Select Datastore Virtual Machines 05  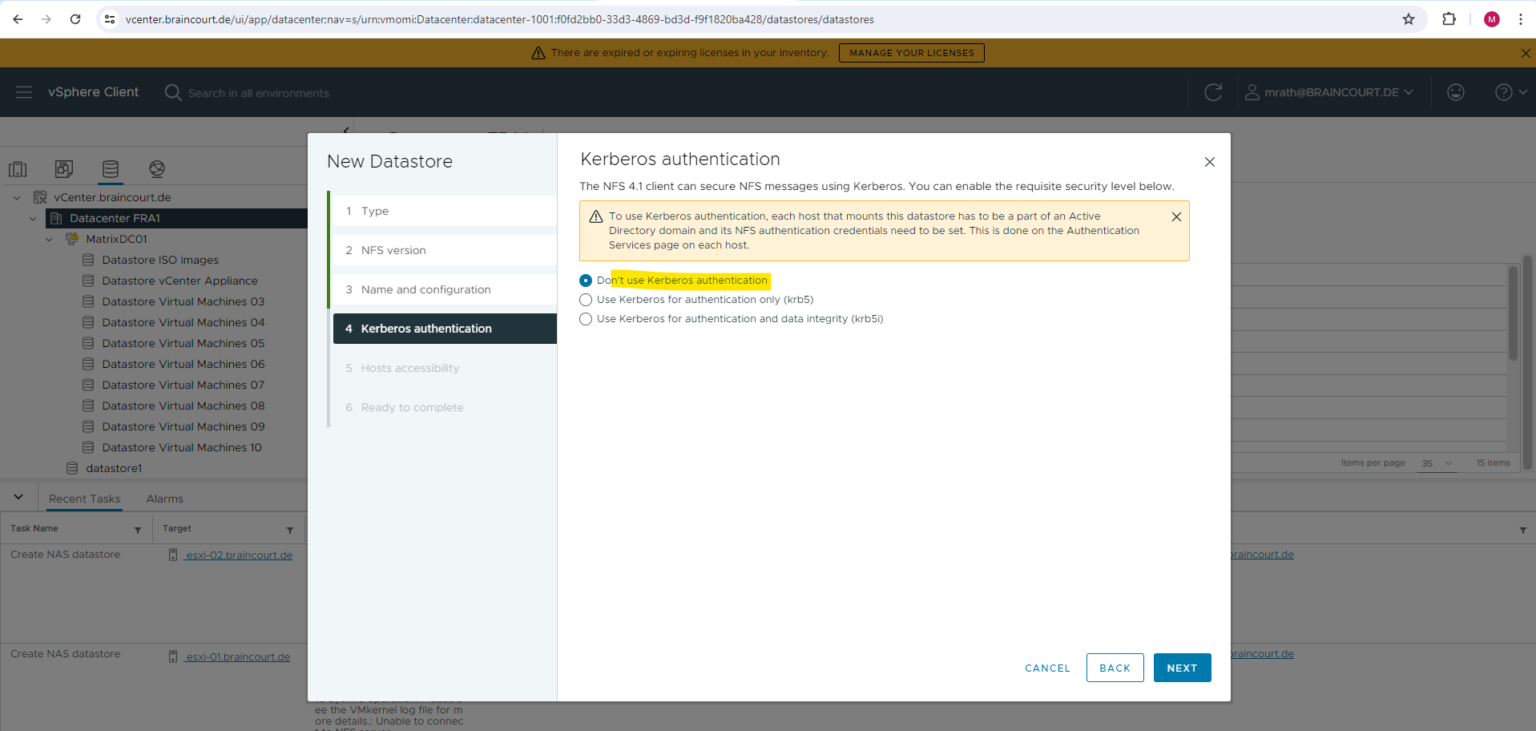pyautogui.click(x=183, y=344)
